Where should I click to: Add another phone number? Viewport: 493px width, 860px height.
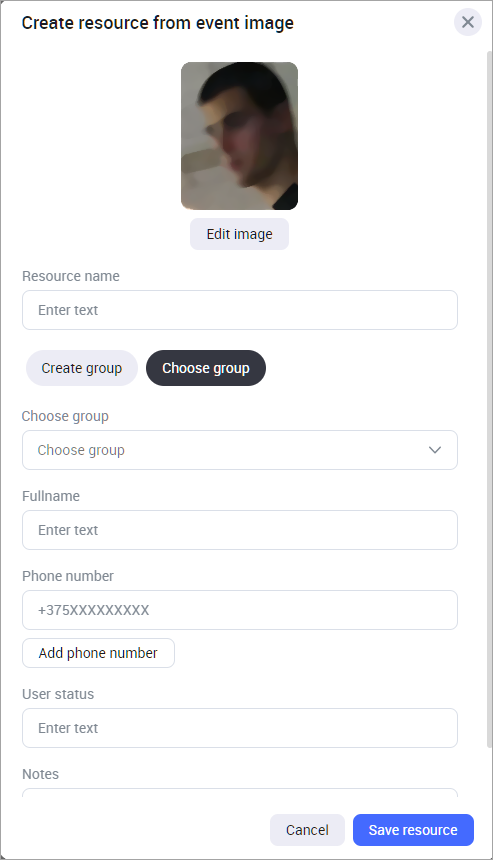tap(98, 653)
